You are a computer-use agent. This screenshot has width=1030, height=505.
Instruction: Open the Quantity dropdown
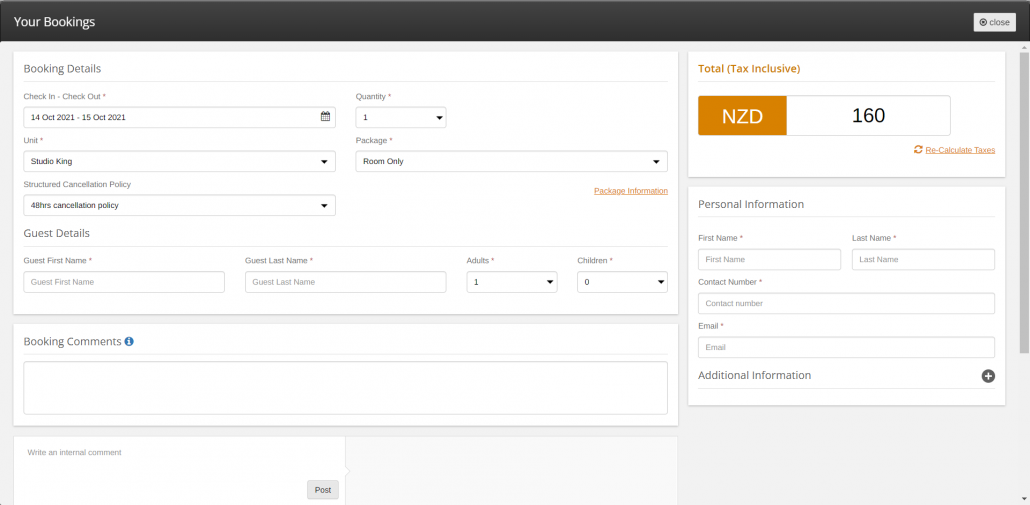(401, 118)
